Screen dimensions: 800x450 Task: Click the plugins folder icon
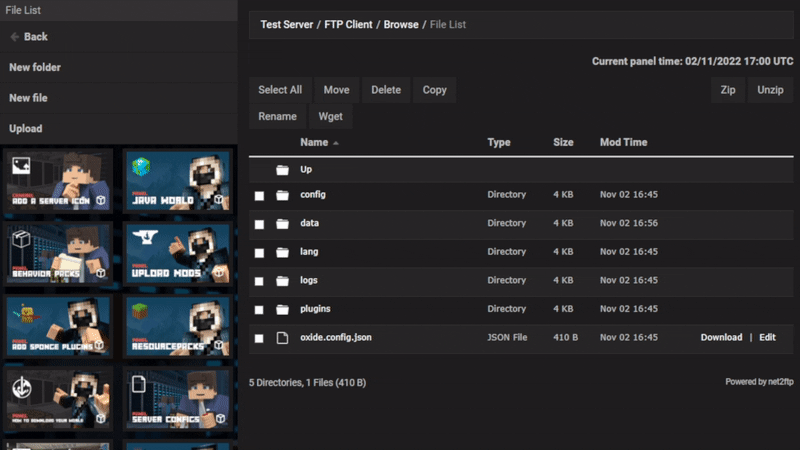[x=282, y=309]
